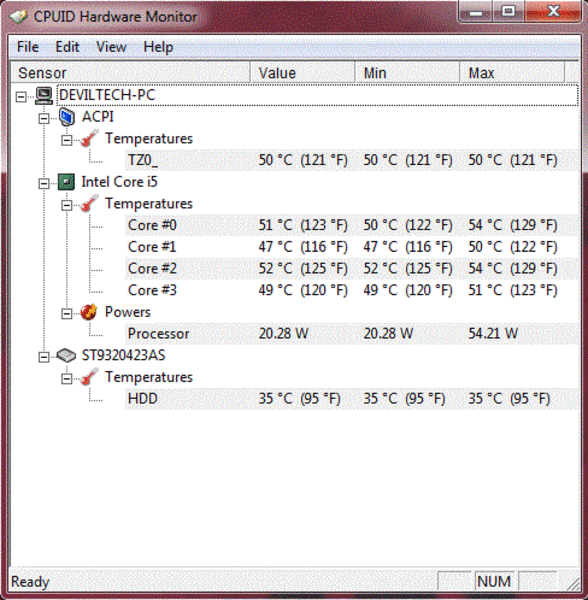Click the DEVILTECH-PC computer icon
This screenshot has height=600, width=588.
click(x=44, y=96)
